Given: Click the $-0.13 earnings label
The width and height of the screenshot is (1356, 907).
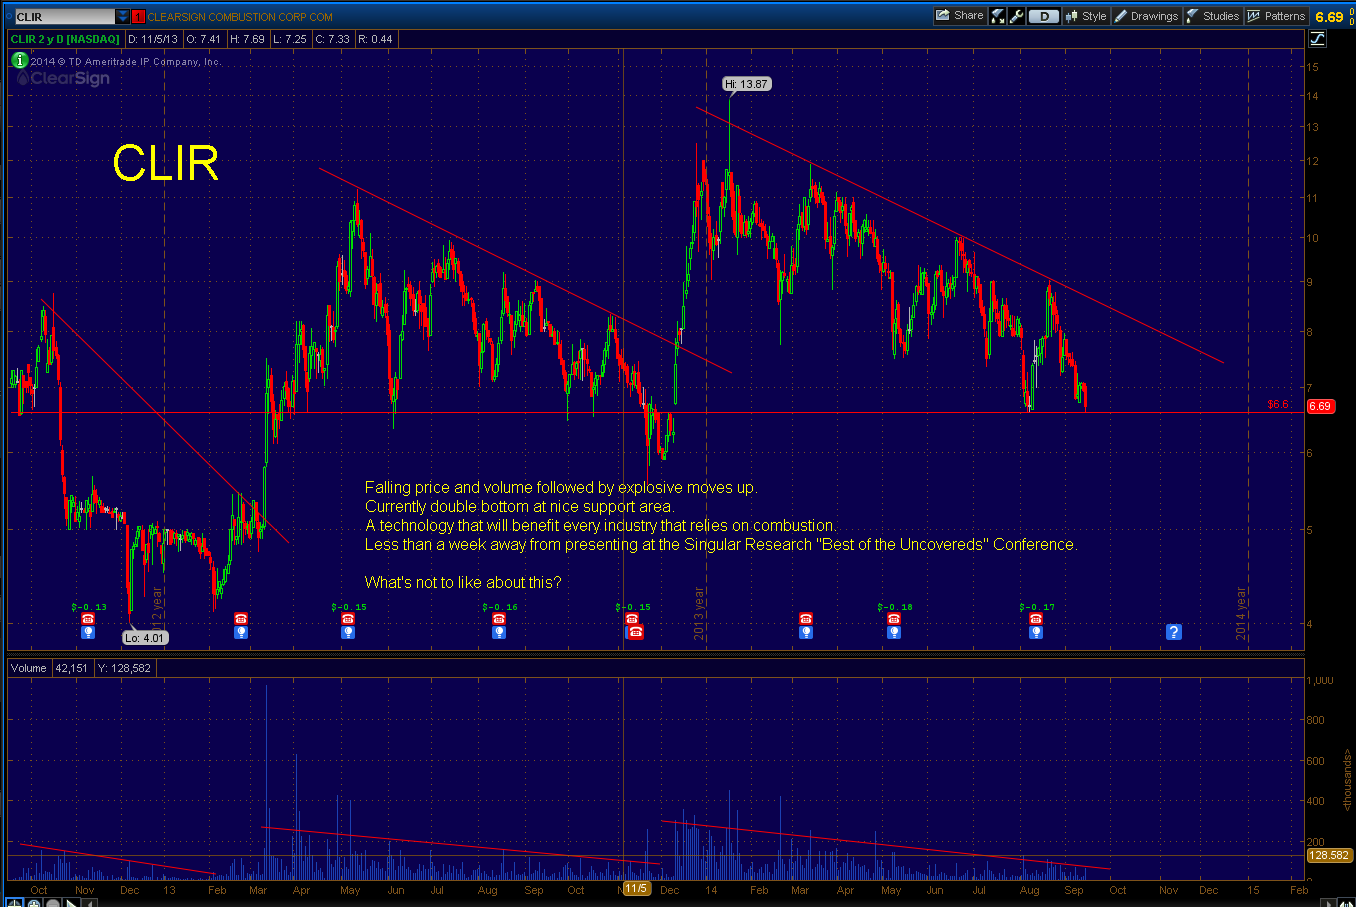Looking at the screenshot, I should pyautogui.click(x=88, y=607).
